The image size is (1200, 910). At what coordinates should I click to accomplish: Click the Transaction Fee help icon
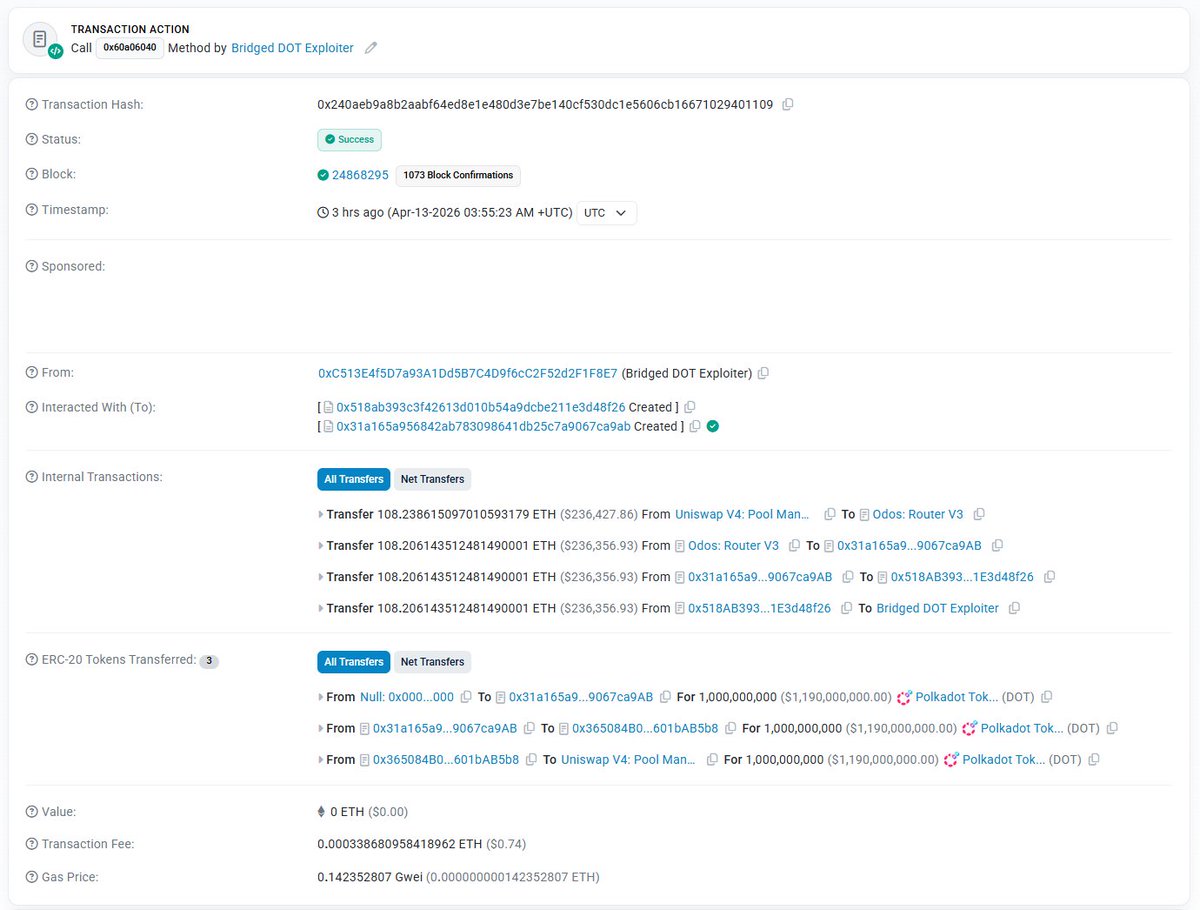click(32, 844)
